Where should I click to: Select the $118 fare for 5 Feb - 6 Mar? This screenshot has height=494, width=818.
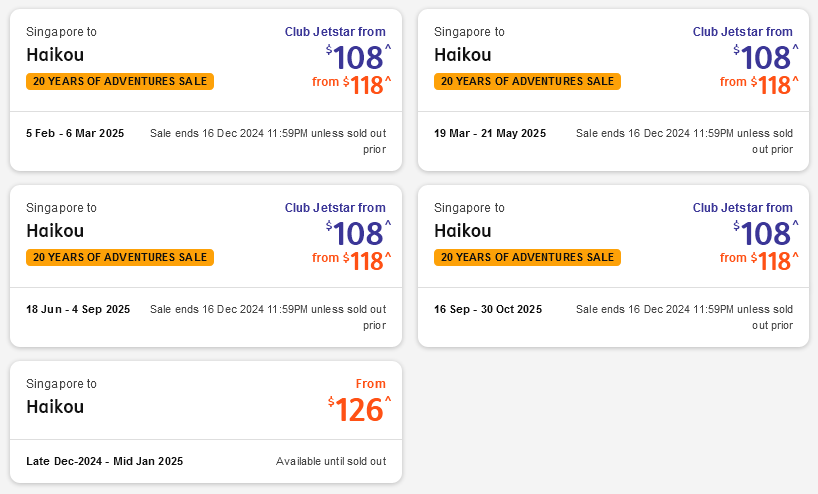coord(366,85)
